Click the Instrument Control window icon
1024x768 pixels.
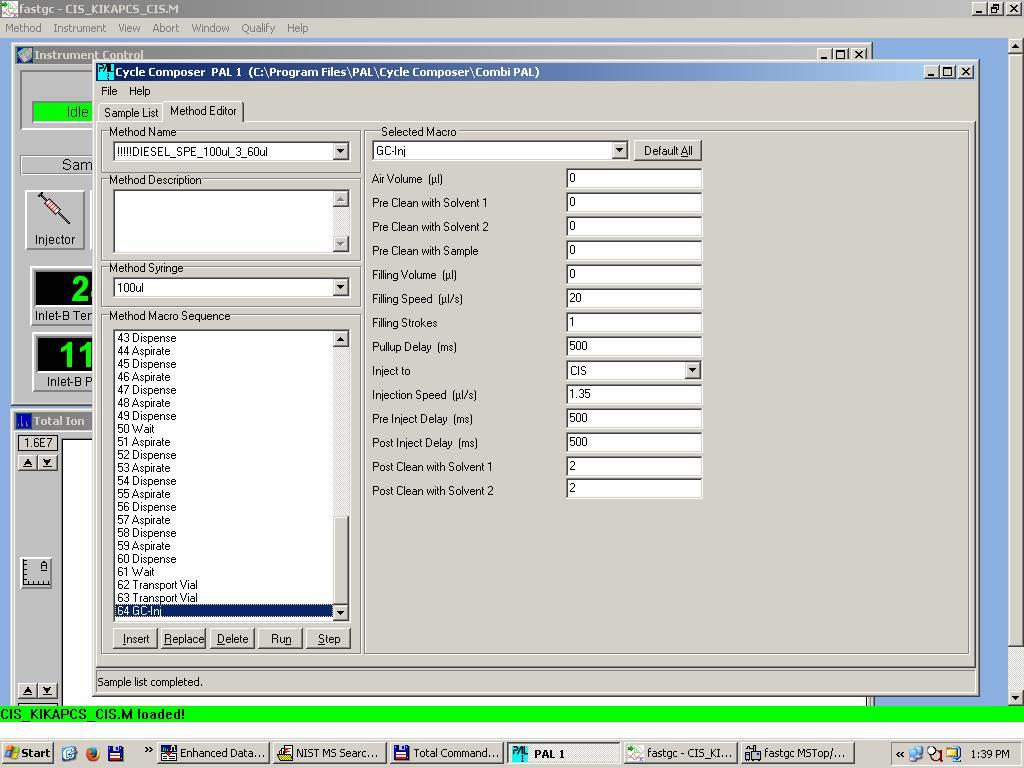point(24,55)
